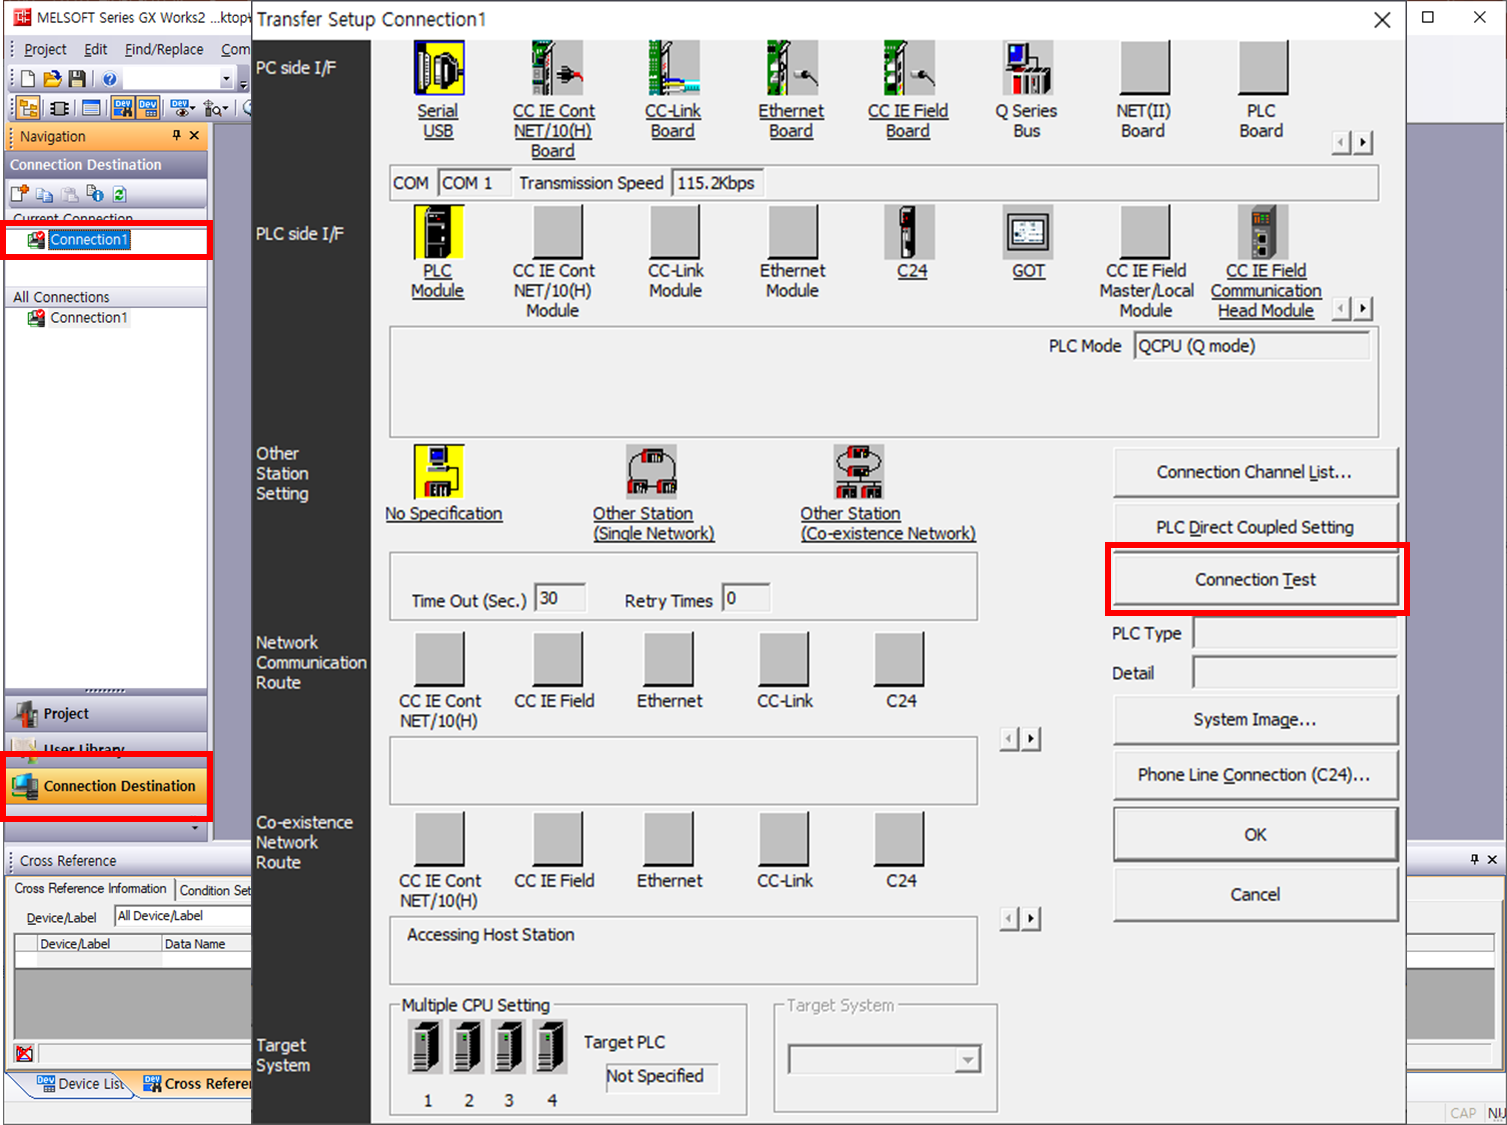Open the Target System dropdown
The height and width of the screenshot is (1125, 1507).
click(x=968, y=1060)
